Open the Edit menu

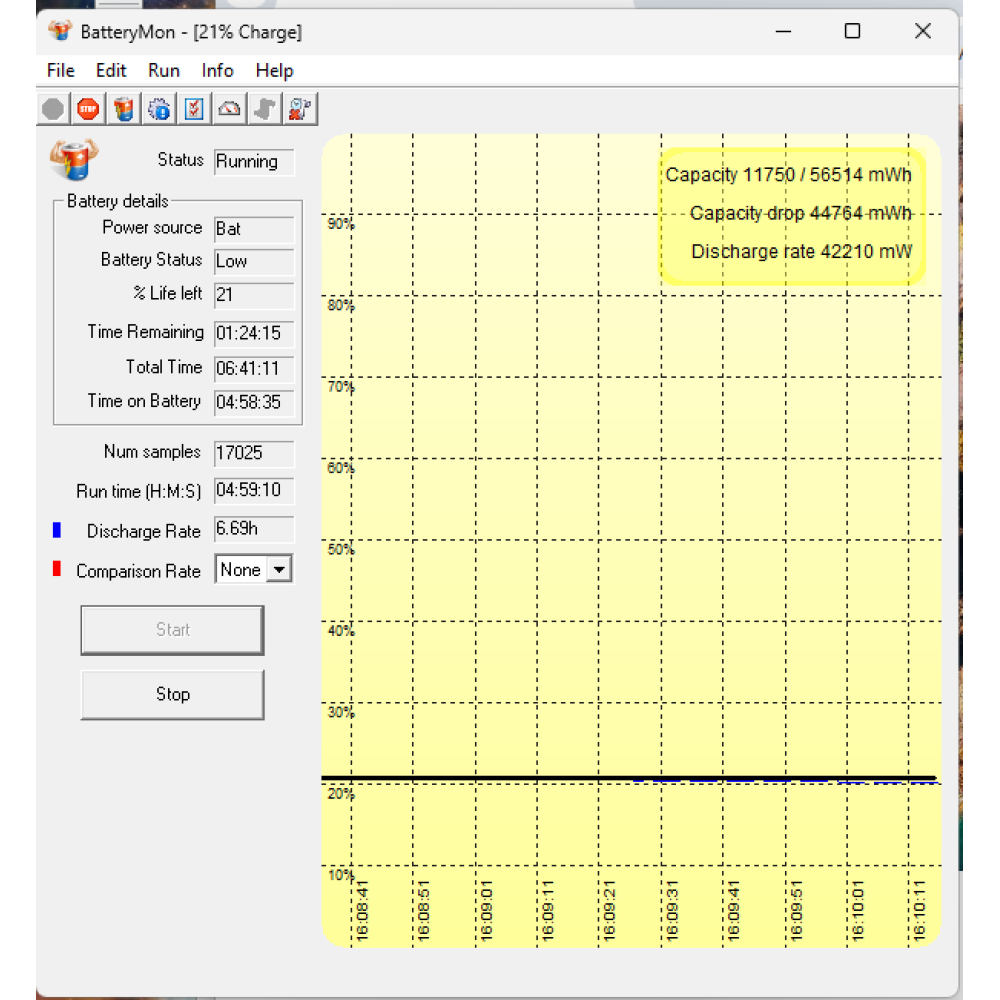[x=111, y=70]
